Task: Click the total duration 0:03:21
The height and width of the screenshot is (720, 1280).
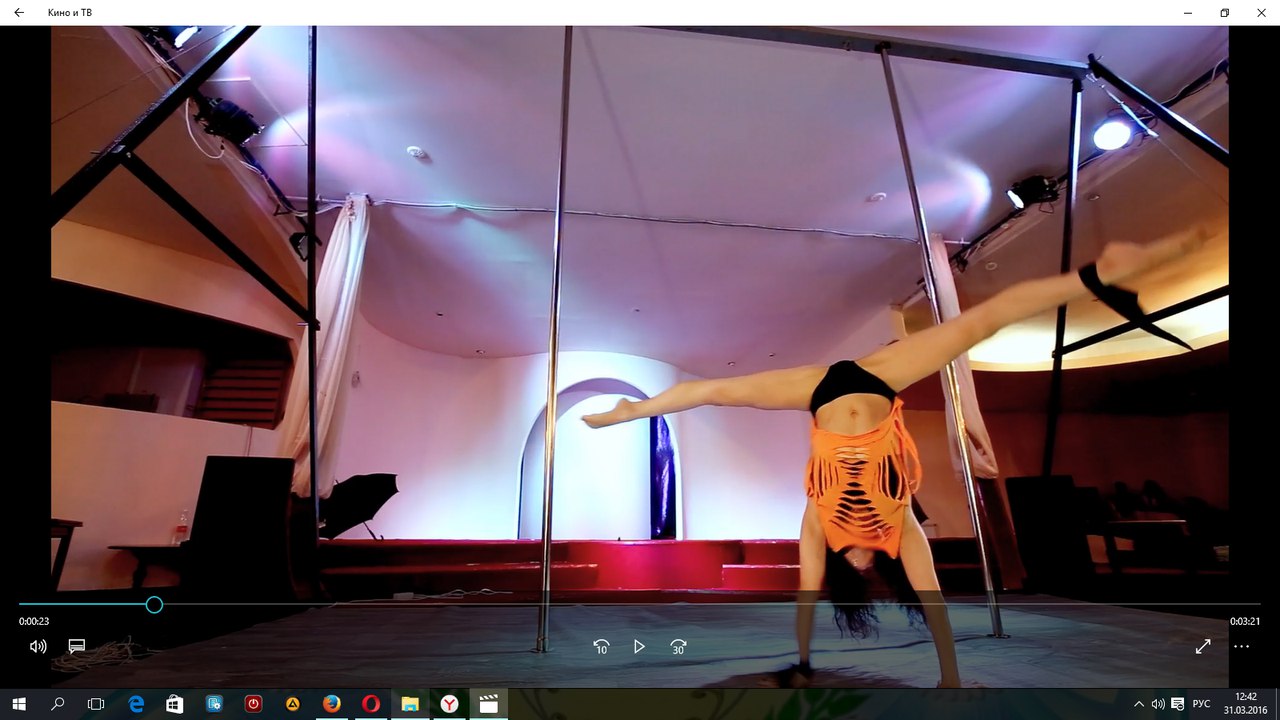Action: tap(1244, 621)
